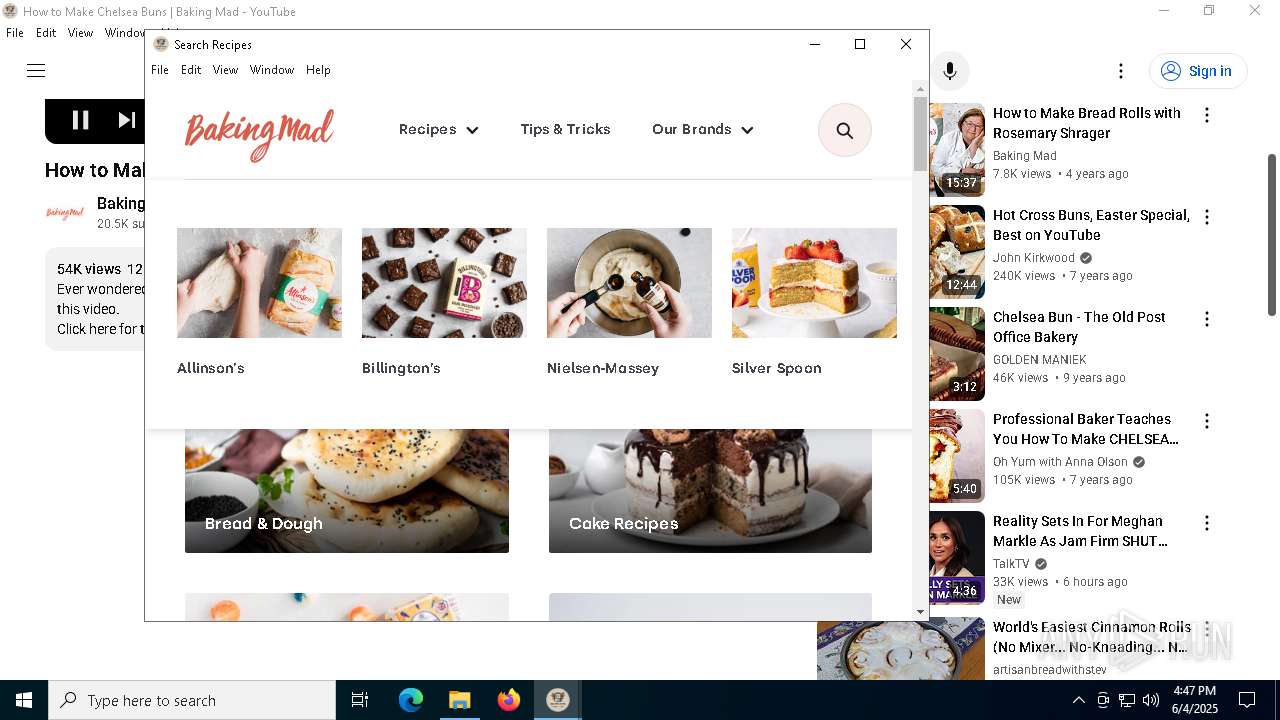The image size is (1280, 720).
Task: Open Task View on the taskbar
Action: (x=360, y=700)
